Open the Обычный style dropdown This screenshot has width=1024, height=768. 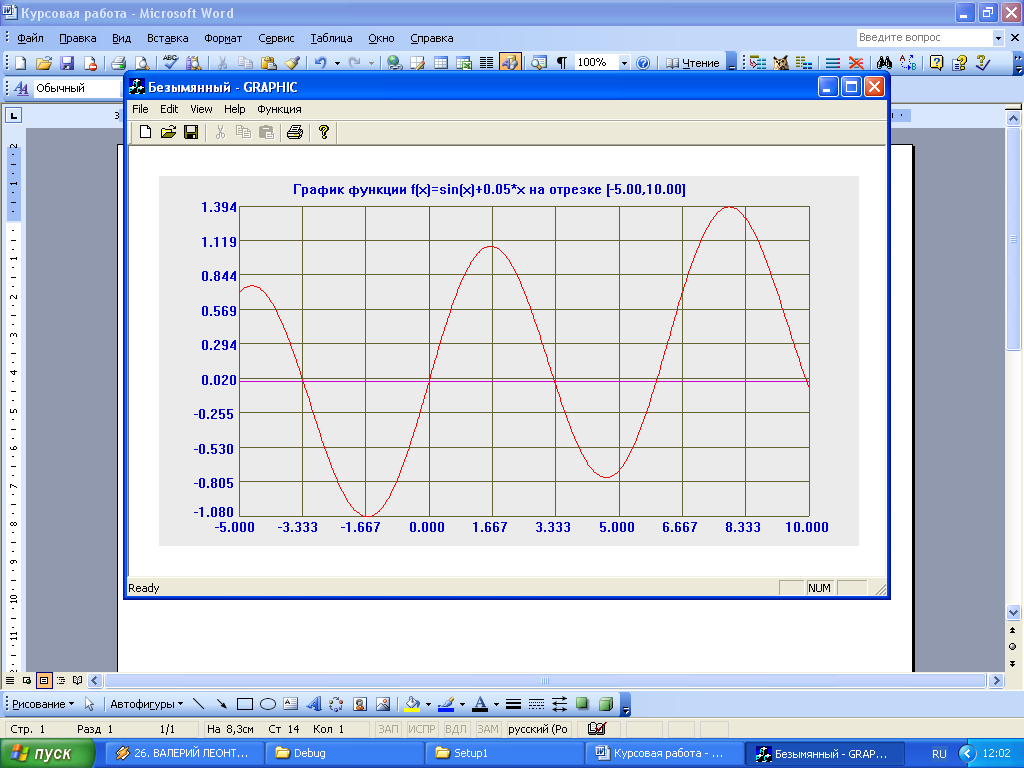pos(70,88)
